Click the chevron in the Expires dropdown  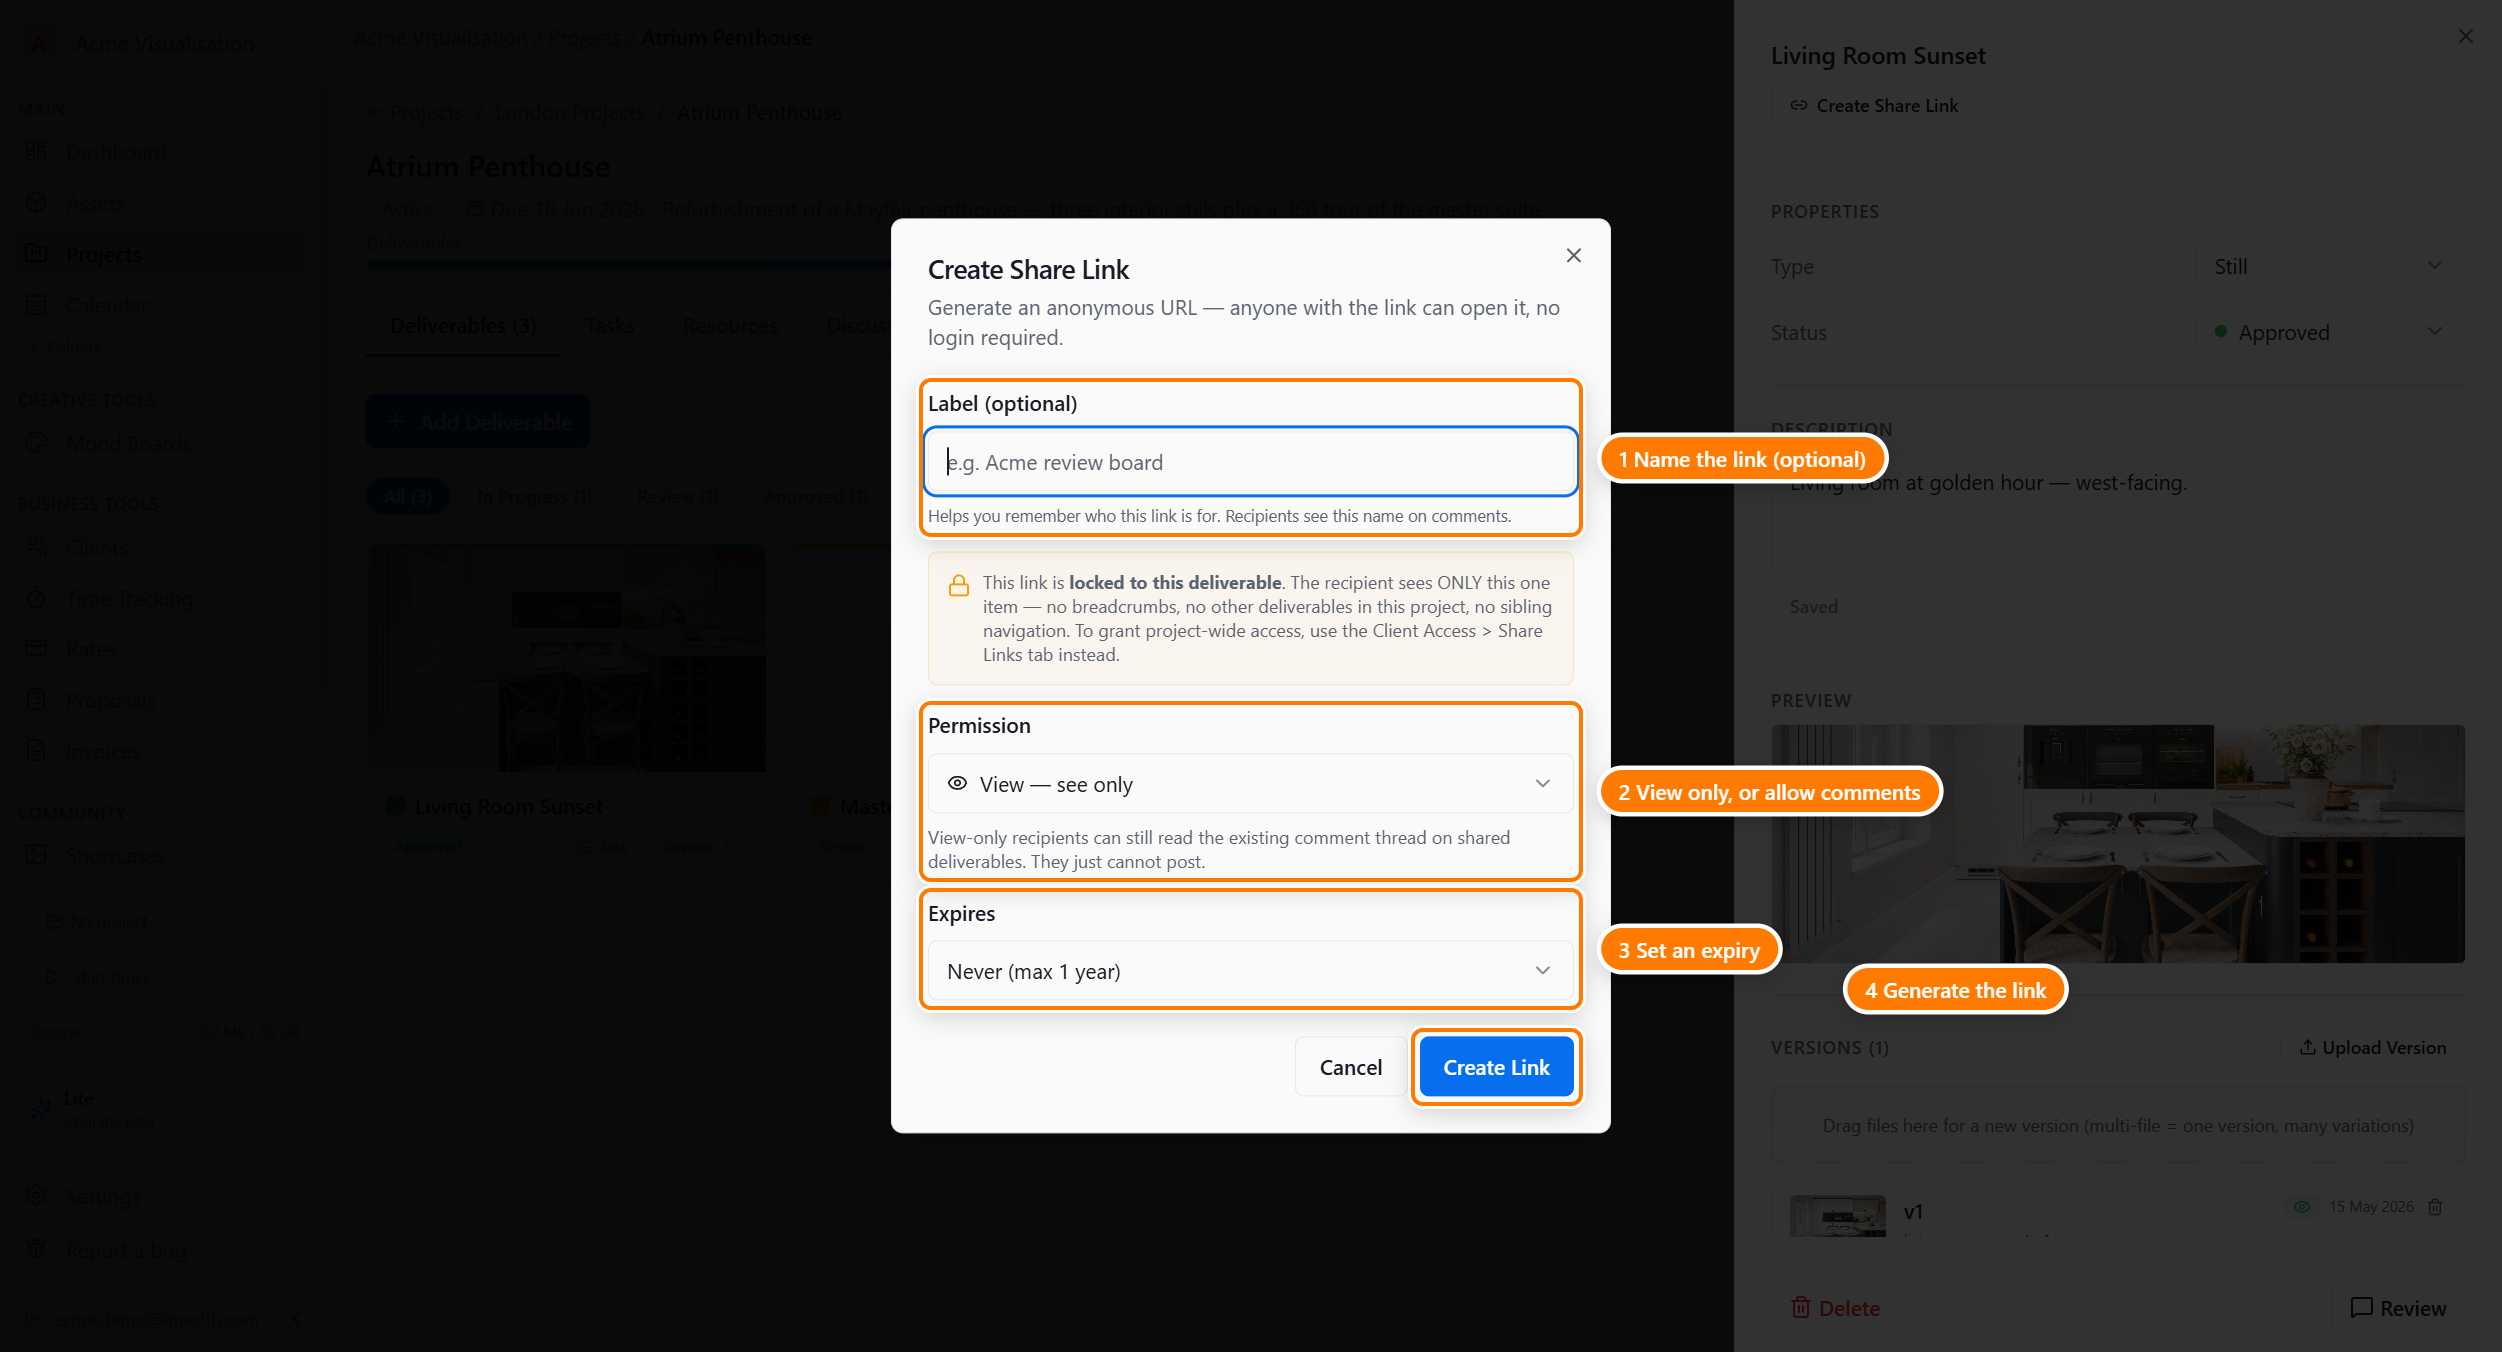point(1543,971)
